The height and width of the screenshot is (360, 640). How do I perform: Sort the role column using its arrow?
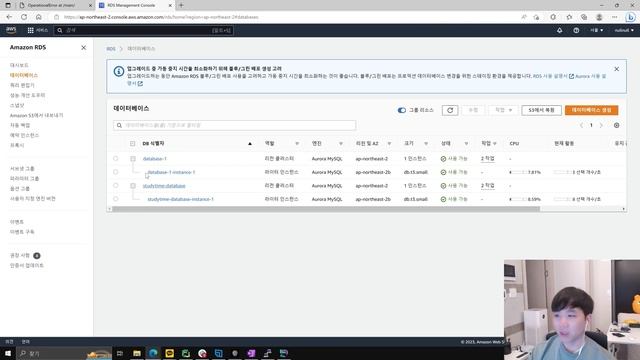297,144
